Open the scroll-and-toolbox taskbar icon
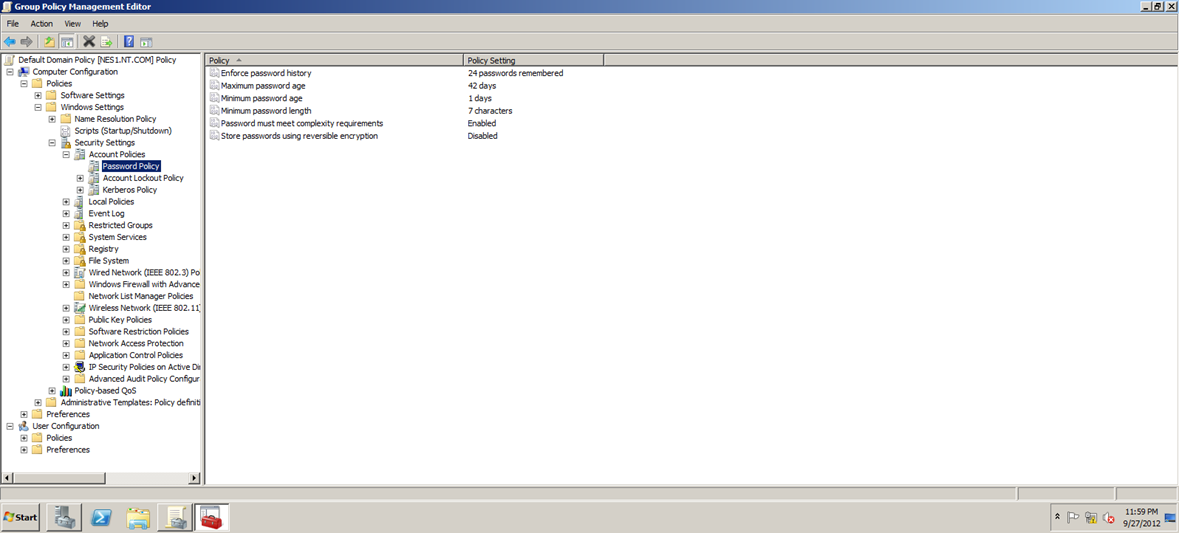The width and height of the screenshot is (1179, 533). [x=174, y=517]
